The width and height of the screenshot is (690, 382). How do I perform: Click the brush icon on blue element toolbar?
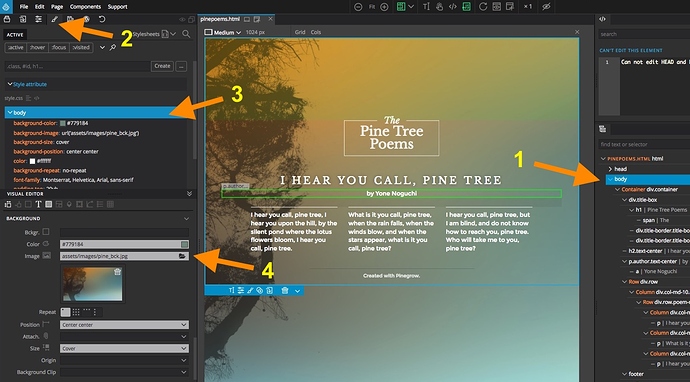(250, 290)
